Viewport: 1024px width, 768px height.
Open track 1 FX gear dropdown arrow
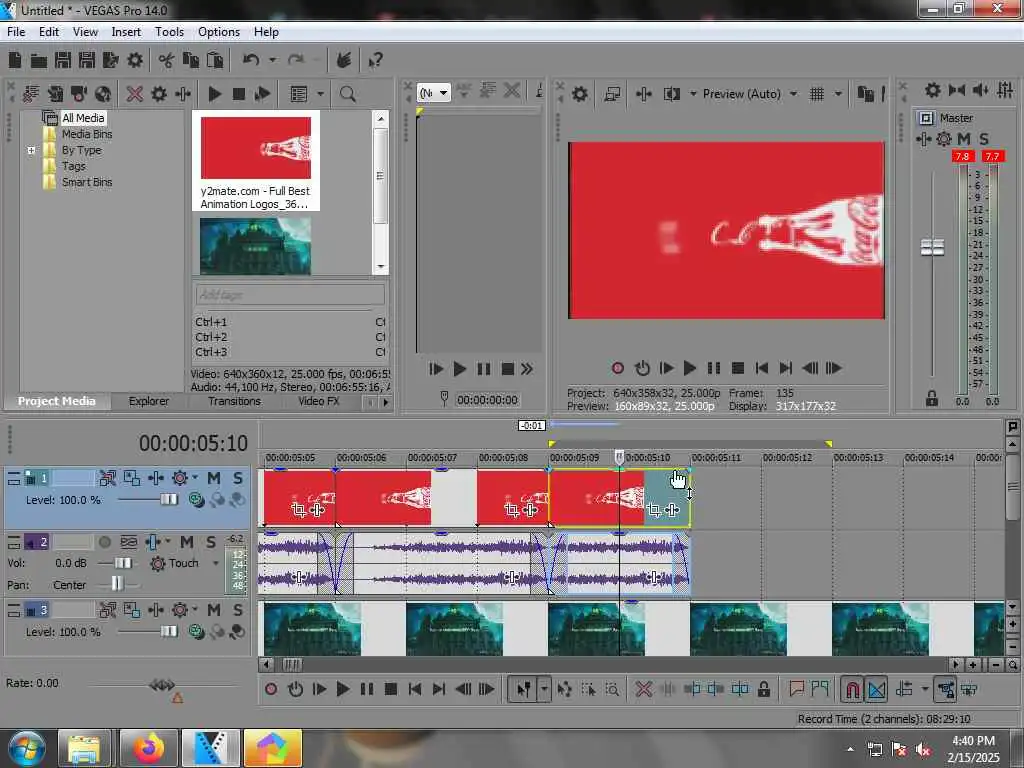click(x=195, y=478)
